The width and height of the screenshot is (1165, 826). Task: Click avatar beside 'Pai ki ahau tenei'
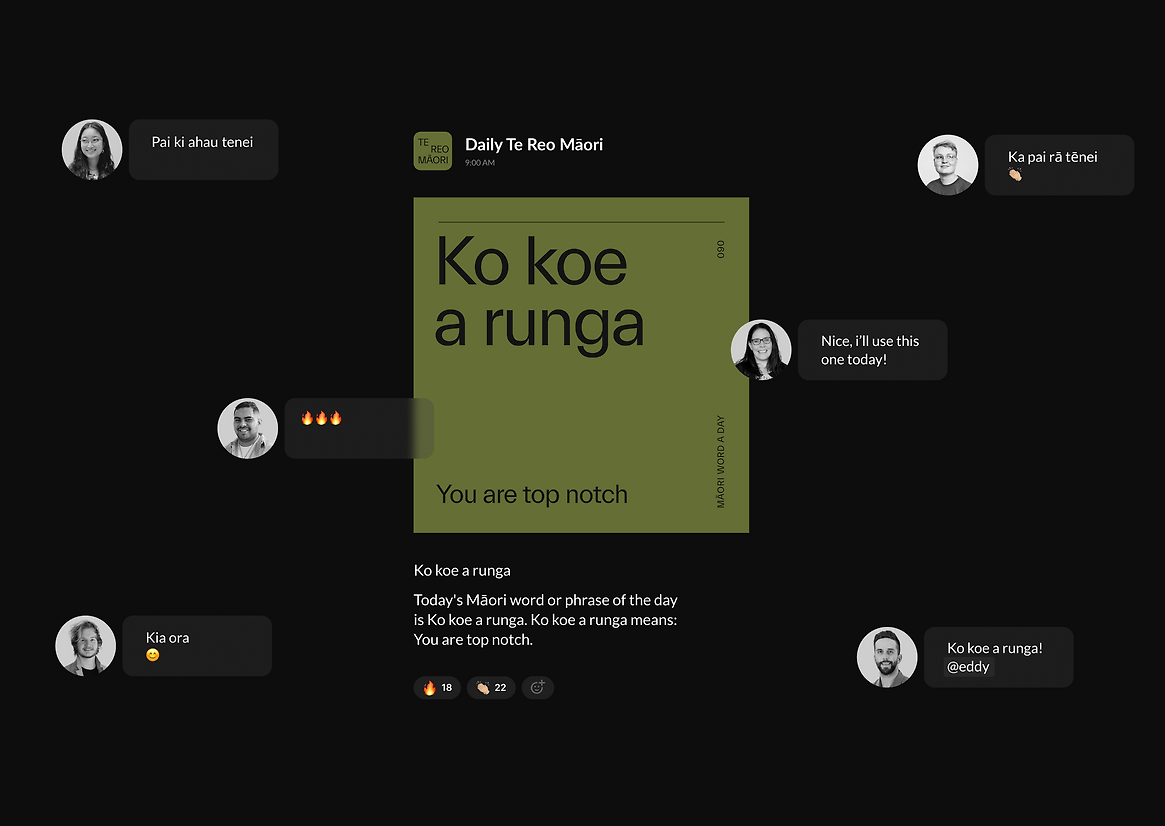(x=92, y=150)
